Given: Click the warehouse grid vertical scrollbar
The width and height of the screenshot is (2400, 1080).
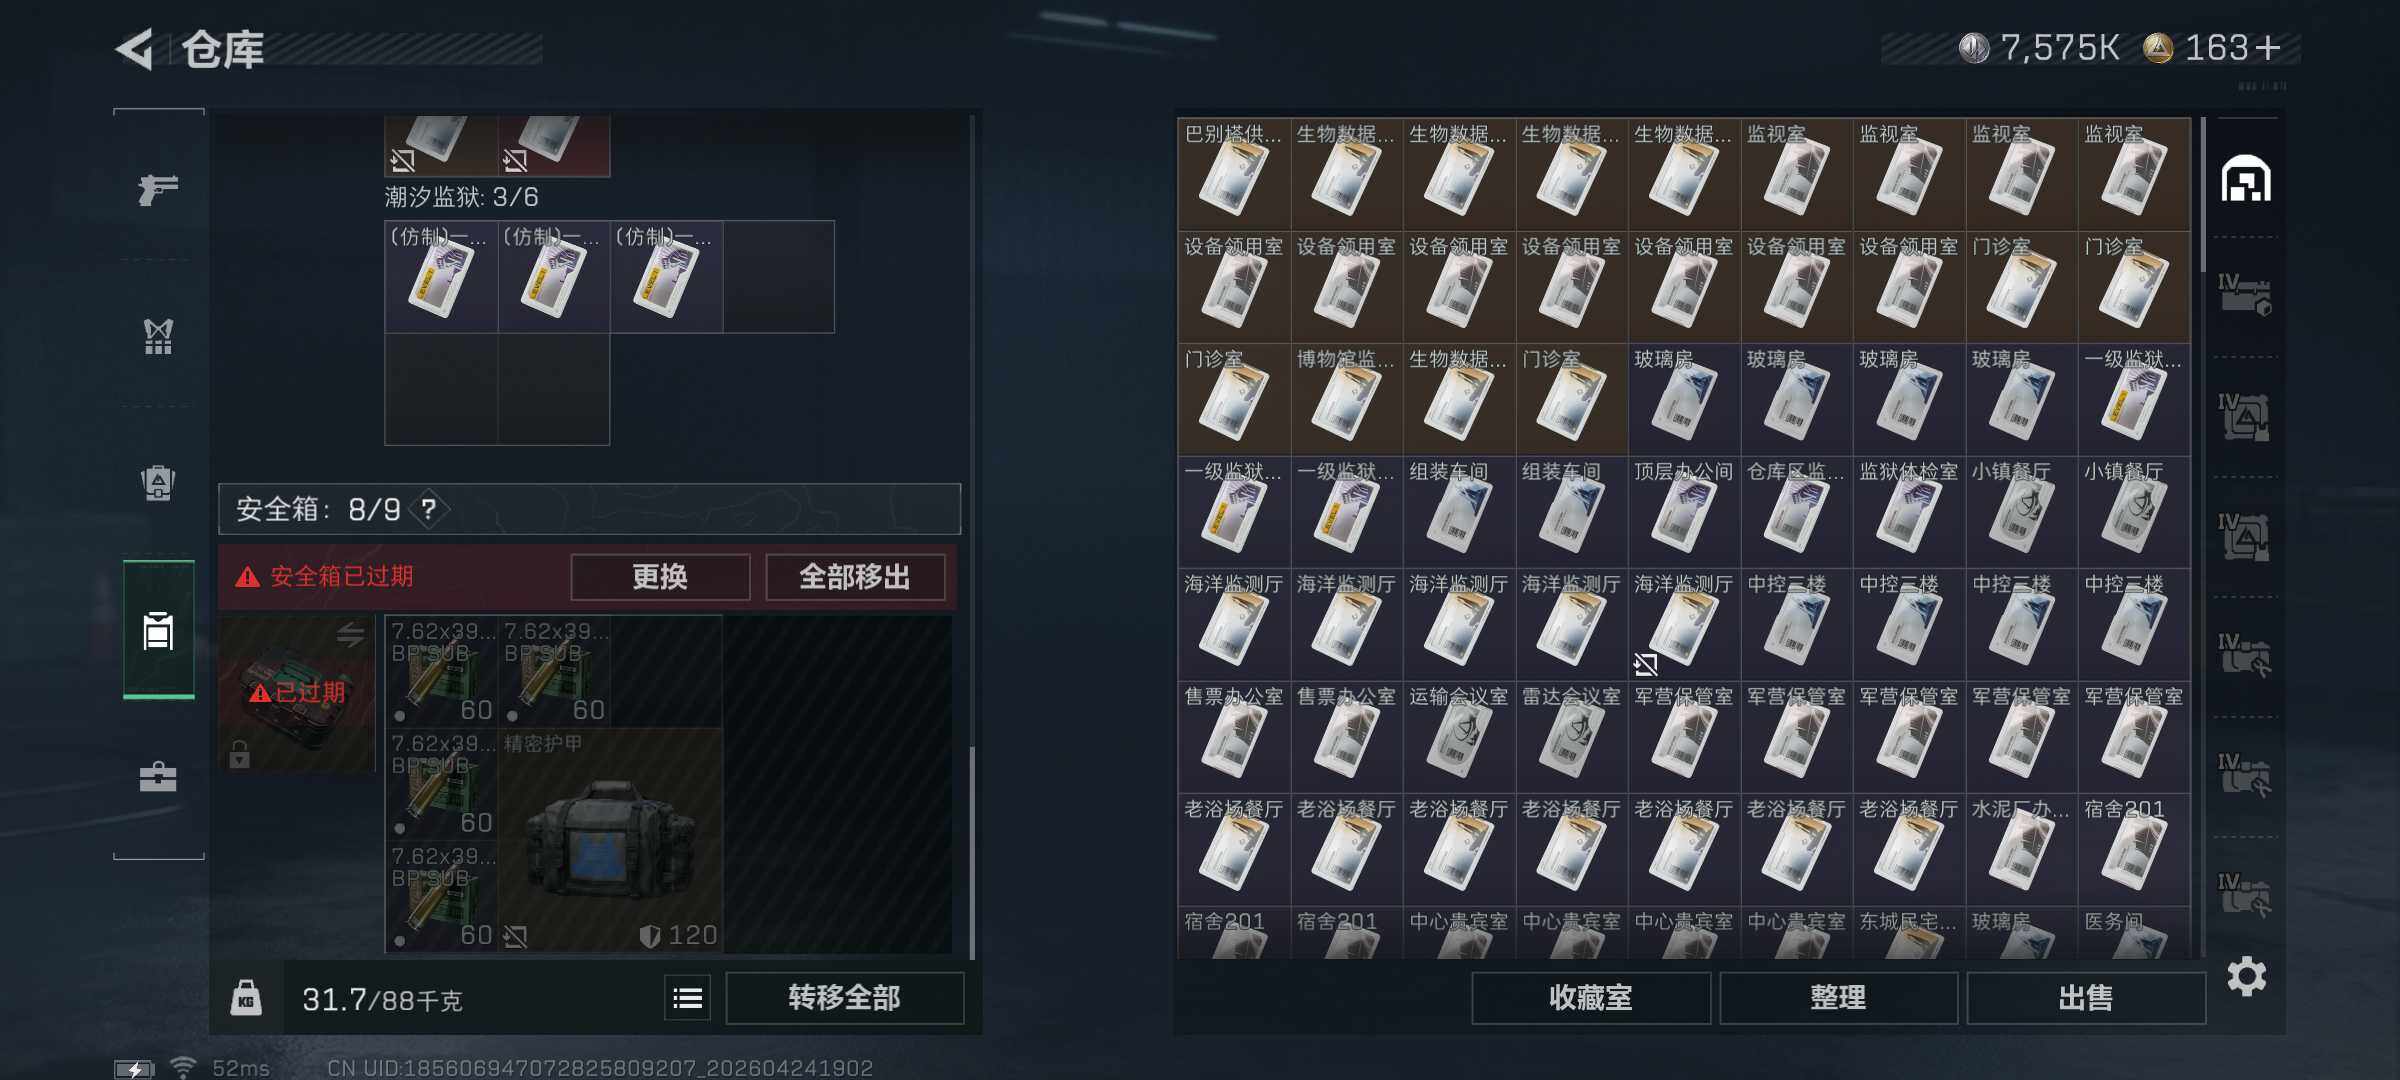Looking at the screenshot, I should click(2203, 195).
